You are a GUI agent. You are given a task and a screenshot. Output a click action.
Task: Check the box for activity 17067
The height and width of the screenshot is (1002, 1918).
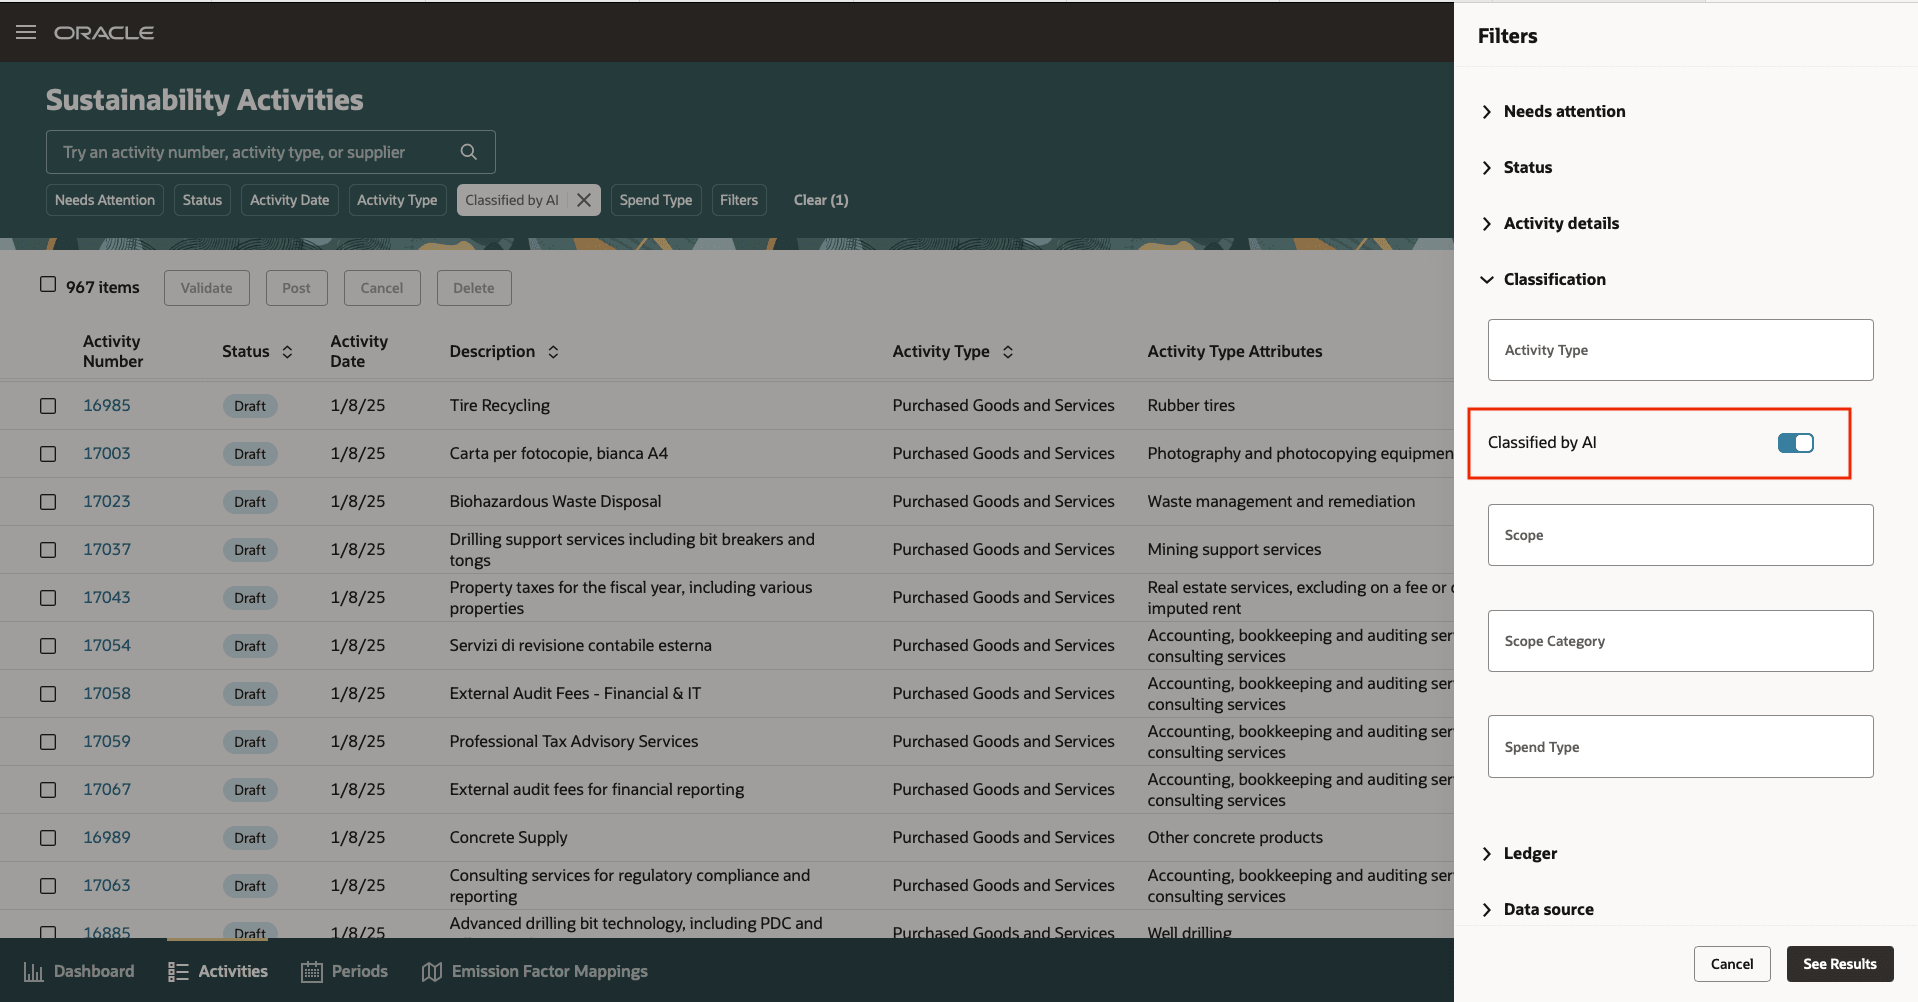(x=48, y=790)
